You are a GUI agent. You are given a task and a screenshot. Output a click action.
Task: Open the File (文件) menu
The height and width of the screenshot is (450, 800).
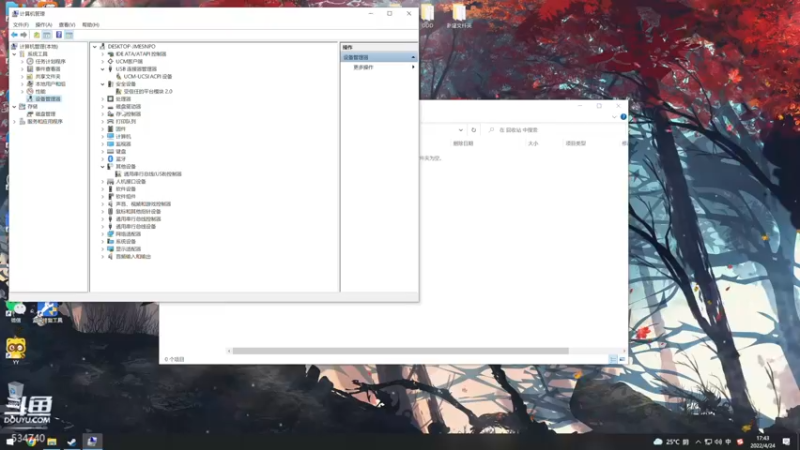click(x=21, y=24)
